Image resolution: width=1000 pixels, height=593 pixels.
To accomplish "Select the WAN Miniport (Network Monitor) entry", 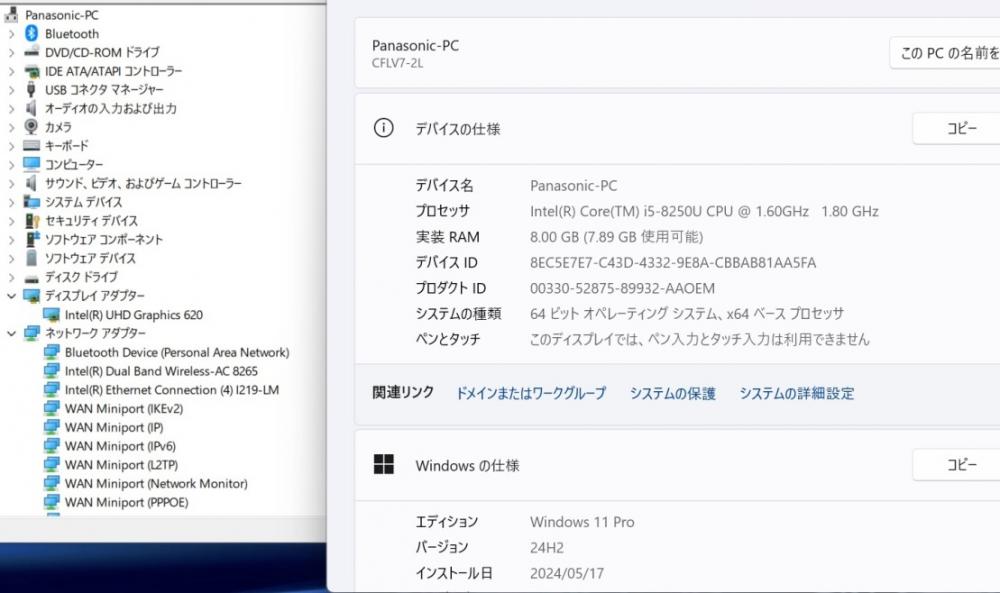I will (x=156, y=483).
